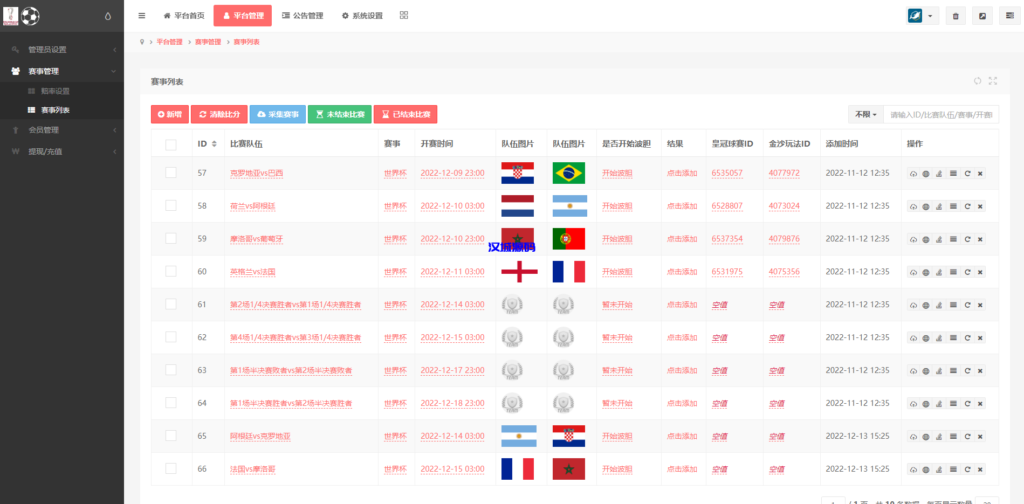Click the delete X icon for row 57

(x=980, y=173)
